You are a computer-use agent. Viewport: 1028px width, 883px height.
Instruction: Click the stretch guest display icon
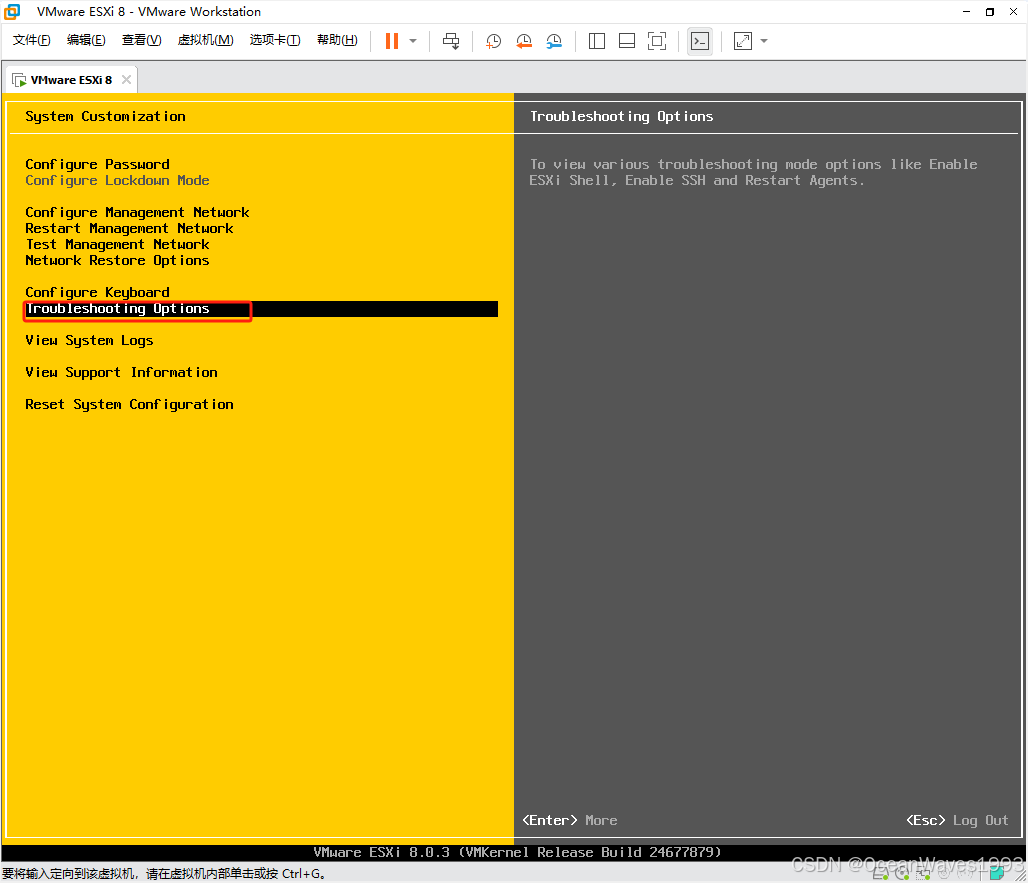click(743, 41)
